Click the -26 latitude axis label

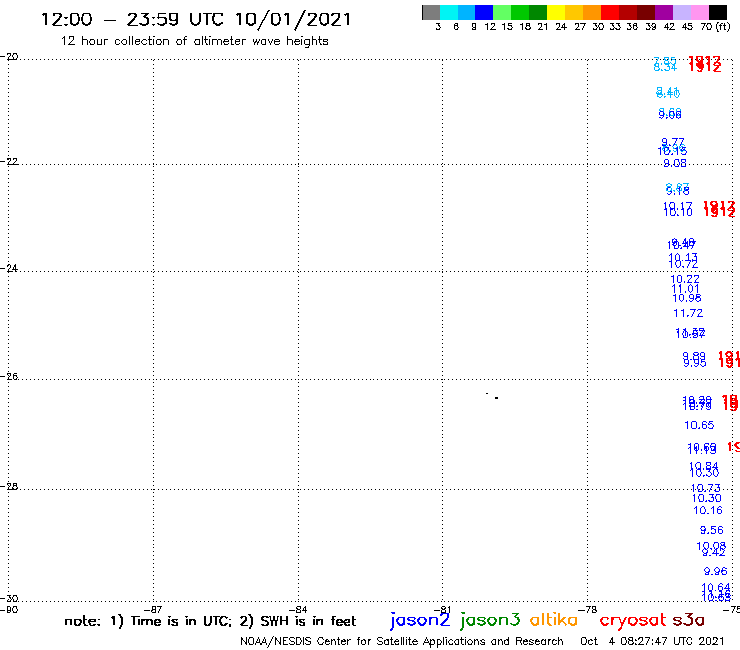[x=9, y=377]
